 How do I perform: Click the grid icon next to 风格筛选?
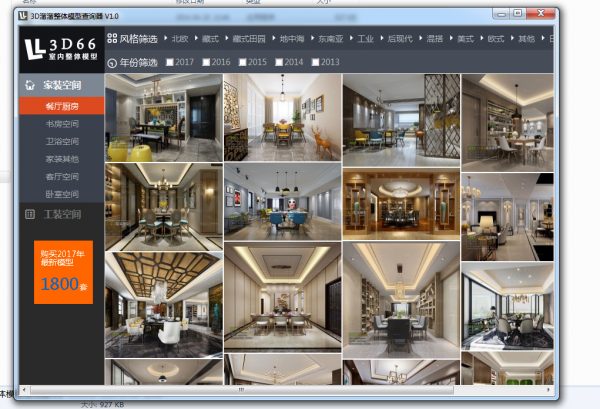(111, 39)
